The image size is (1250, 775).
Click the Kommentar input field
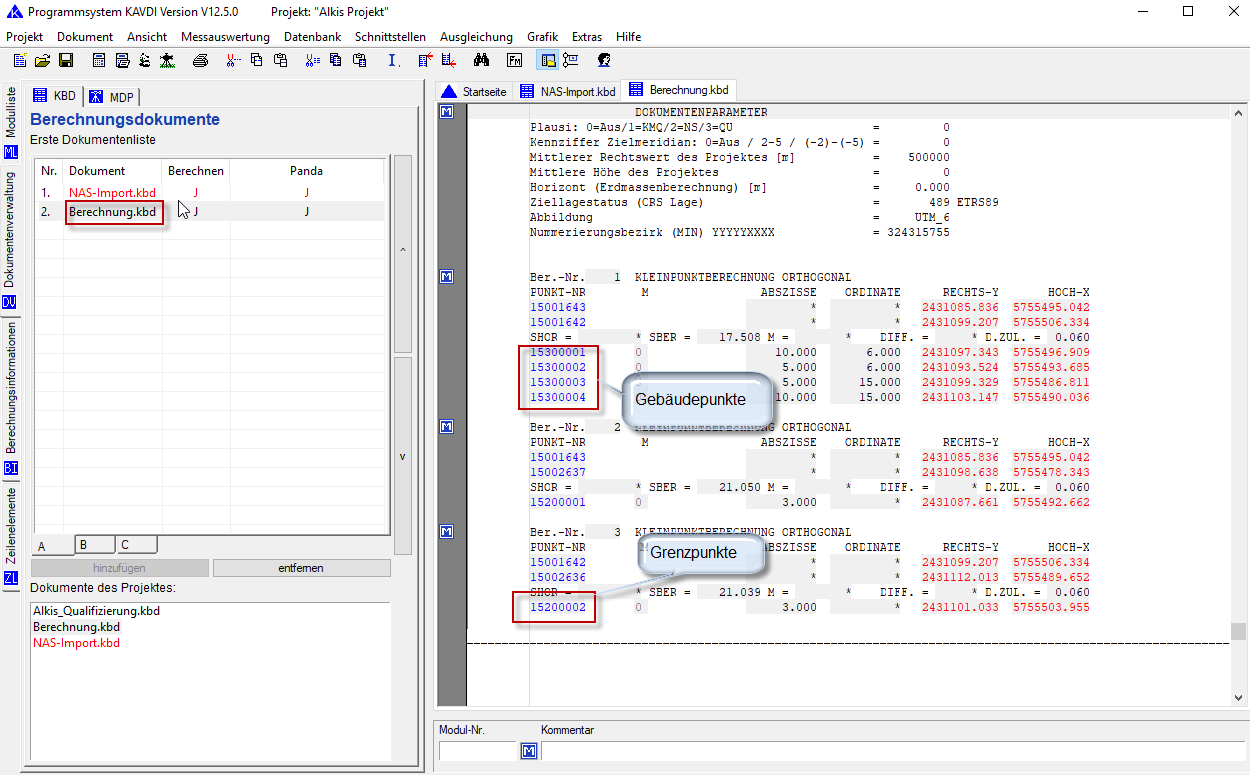890,751
